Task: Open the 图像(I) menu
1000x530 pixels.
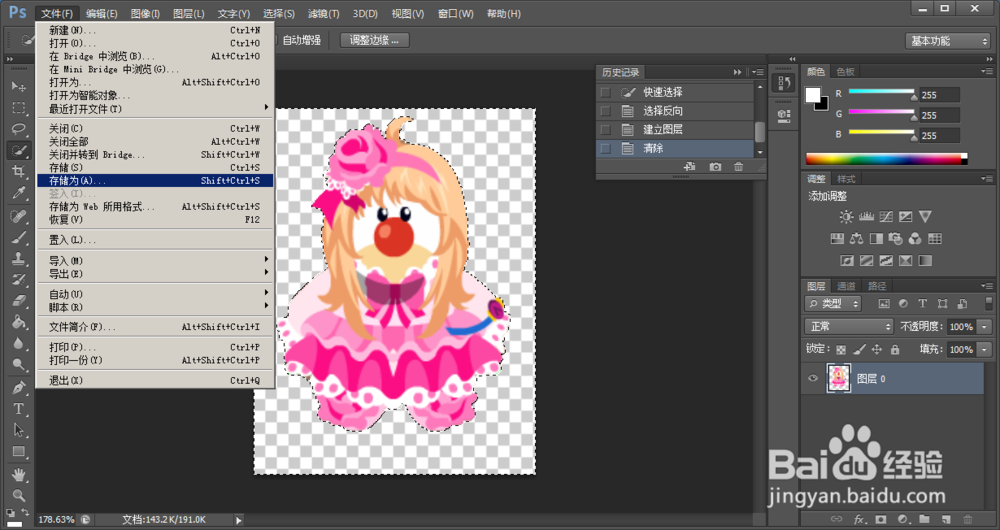Action: pyautogui.click(x=145, y=13)
